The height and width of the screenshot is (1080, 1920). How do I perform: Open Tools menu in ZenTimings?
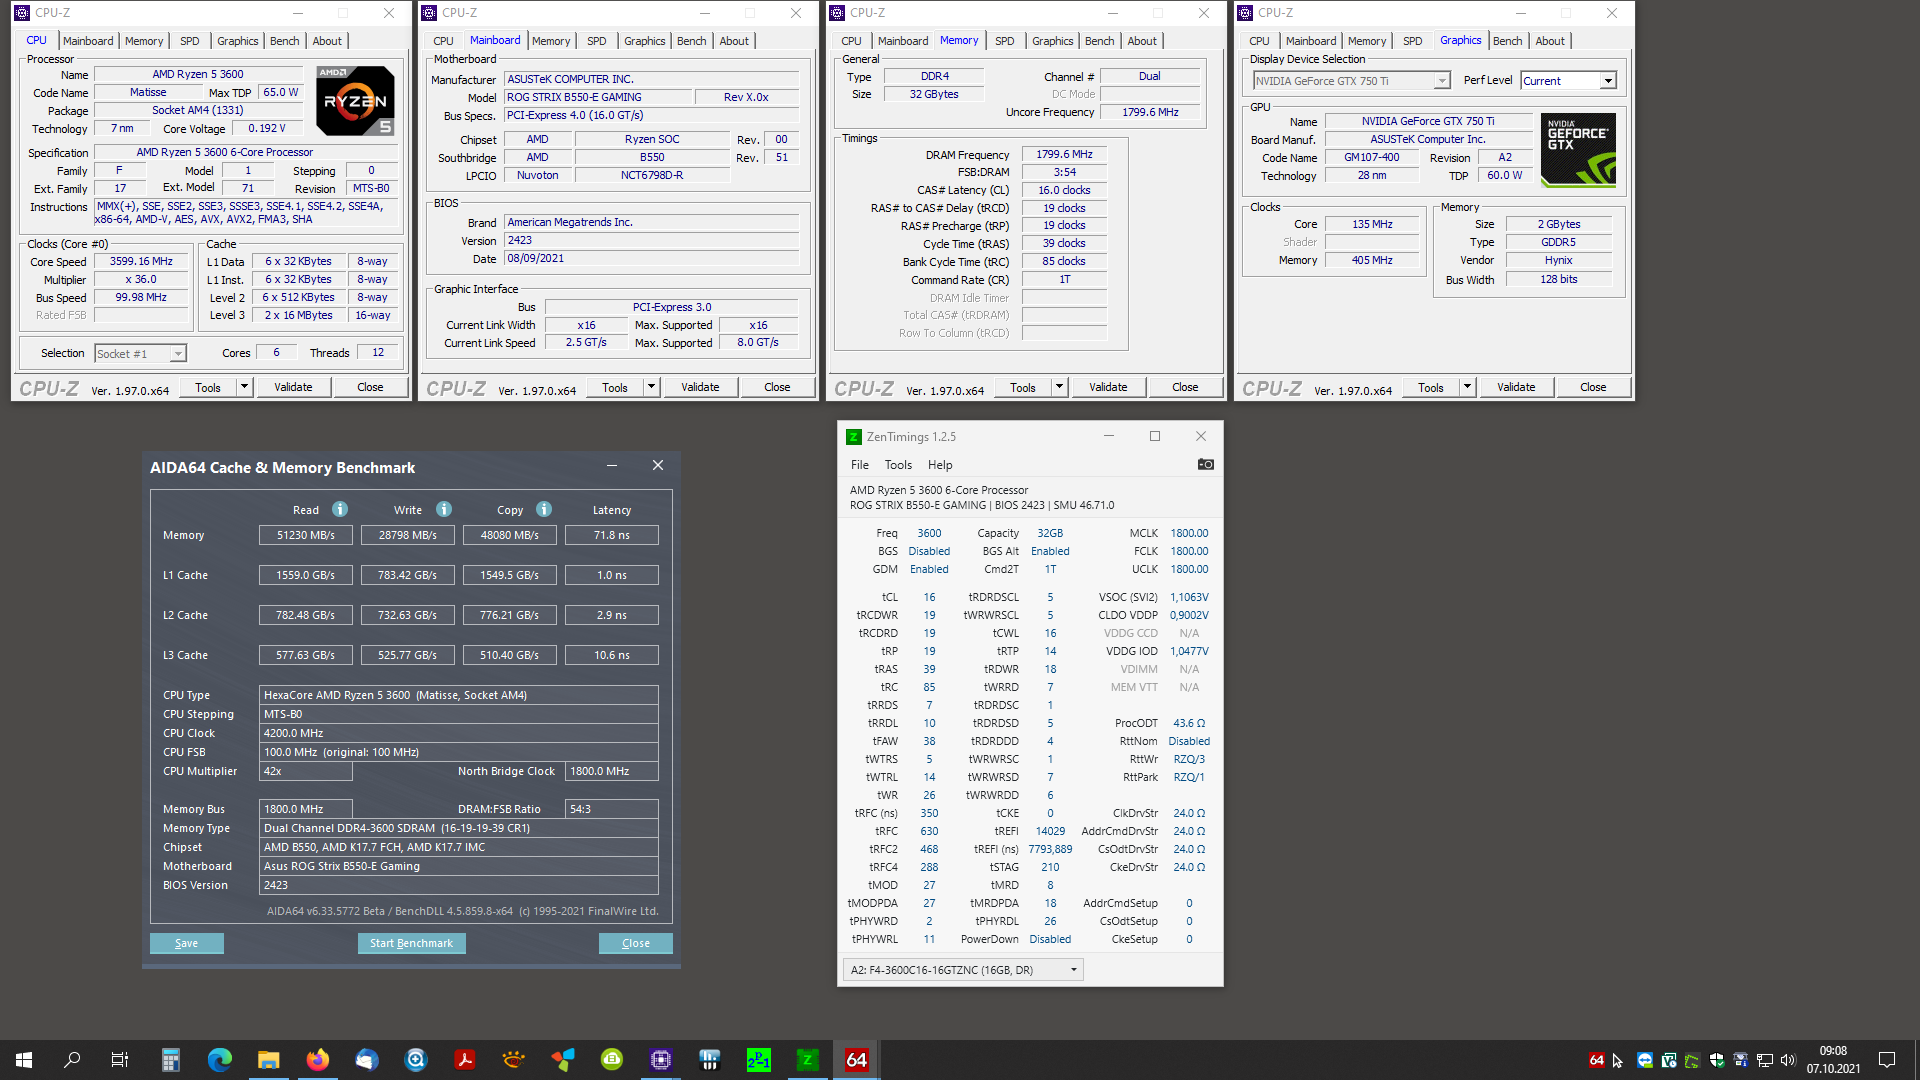click(x=897, y=465)
